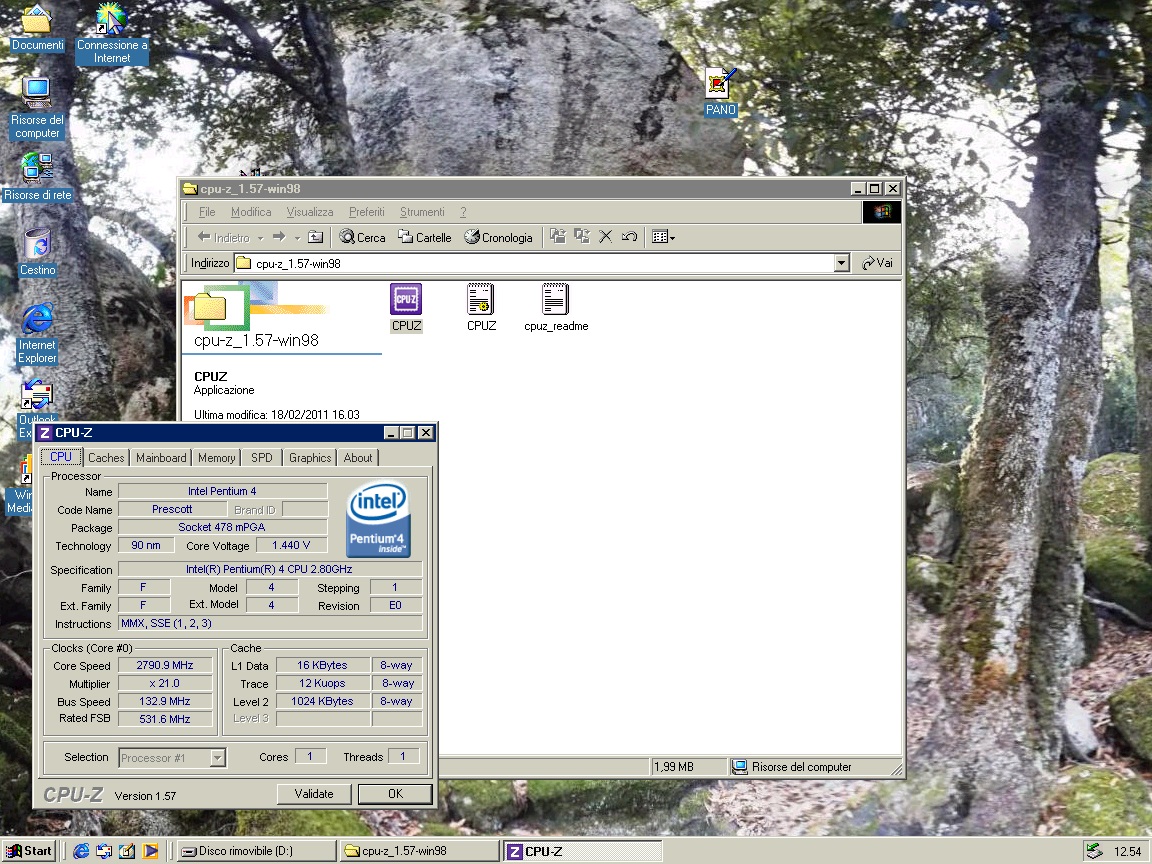Screen dimensions: 1152x864
Task: Open the ? help menu
Action: pos(463,212)
